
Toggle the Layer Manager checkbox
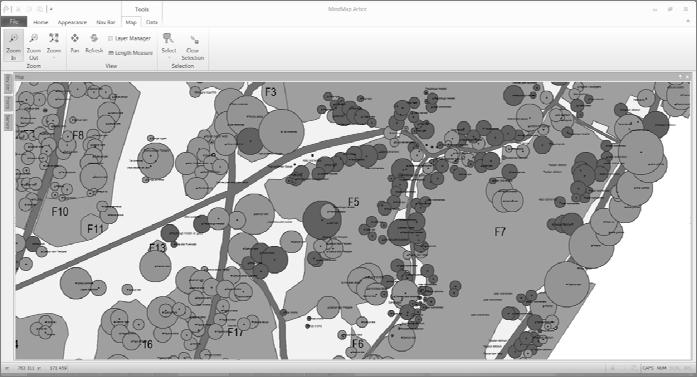coord(111,39)
